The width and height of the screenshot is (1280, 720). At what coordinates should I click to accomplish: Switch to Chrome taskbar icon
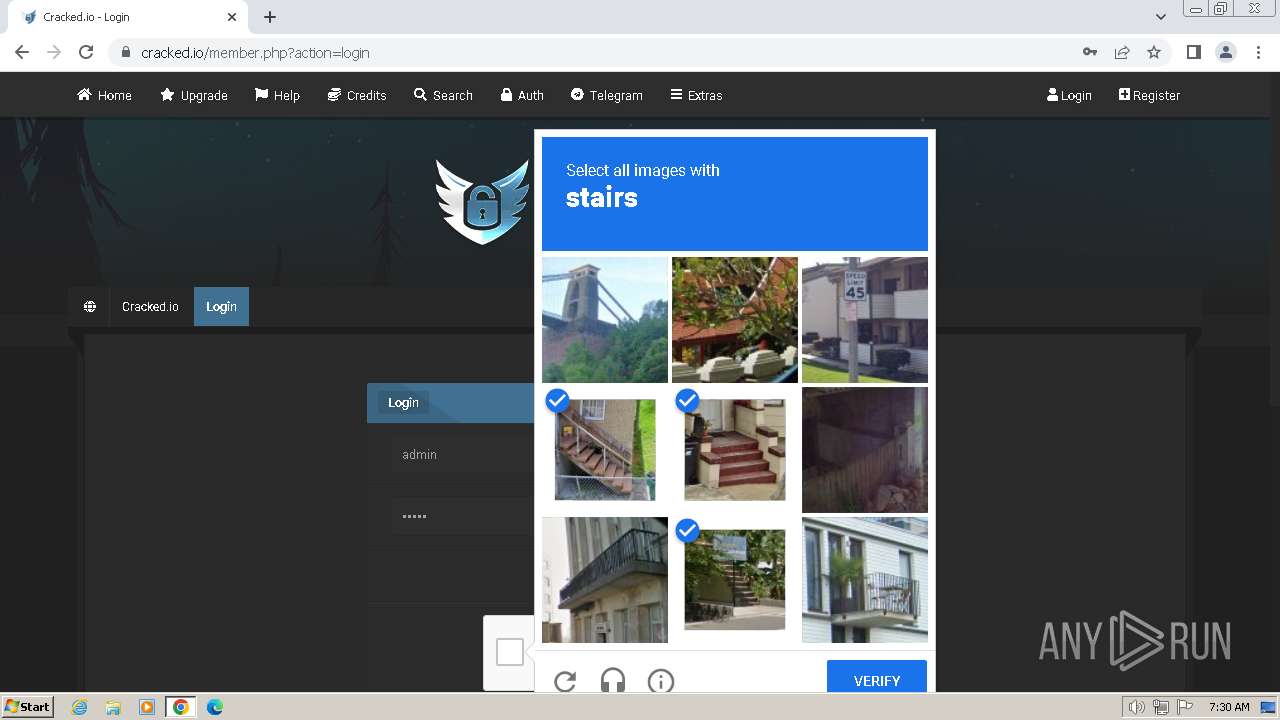click(181, 707)
